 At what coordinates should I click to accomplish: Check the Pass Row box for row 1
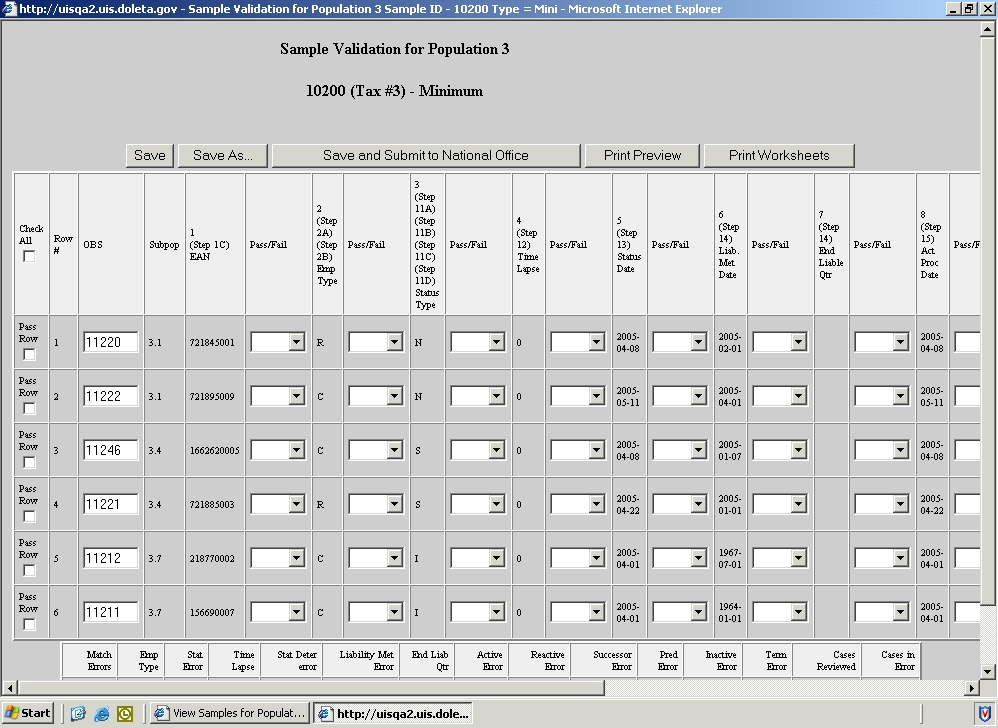(29, 355)
